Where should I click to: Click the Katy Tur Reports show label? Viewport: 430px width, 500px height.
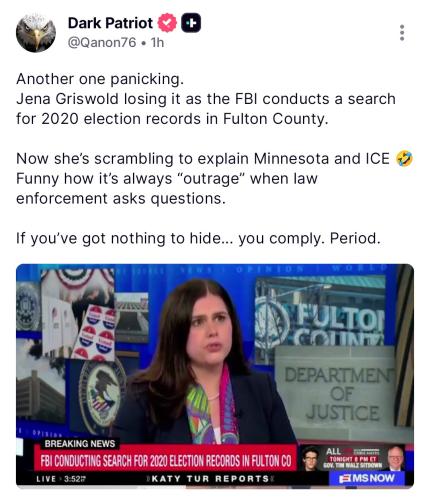[x=210, y=479]
